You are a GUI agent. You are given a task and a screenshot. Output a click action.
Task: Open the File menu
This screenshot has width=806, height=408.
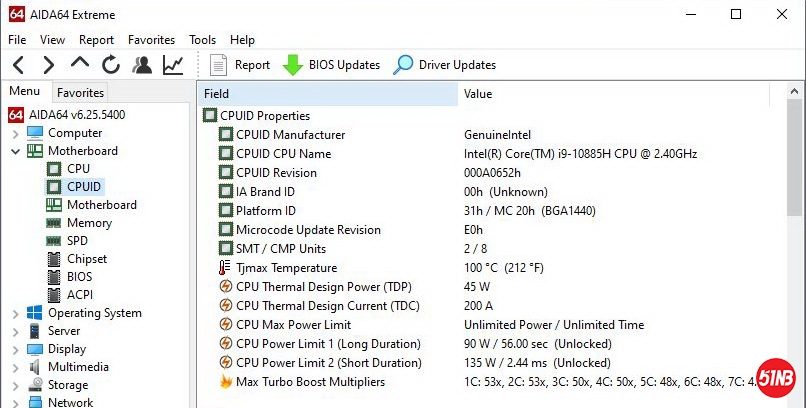pyautogui.click(x=17, y=40)
